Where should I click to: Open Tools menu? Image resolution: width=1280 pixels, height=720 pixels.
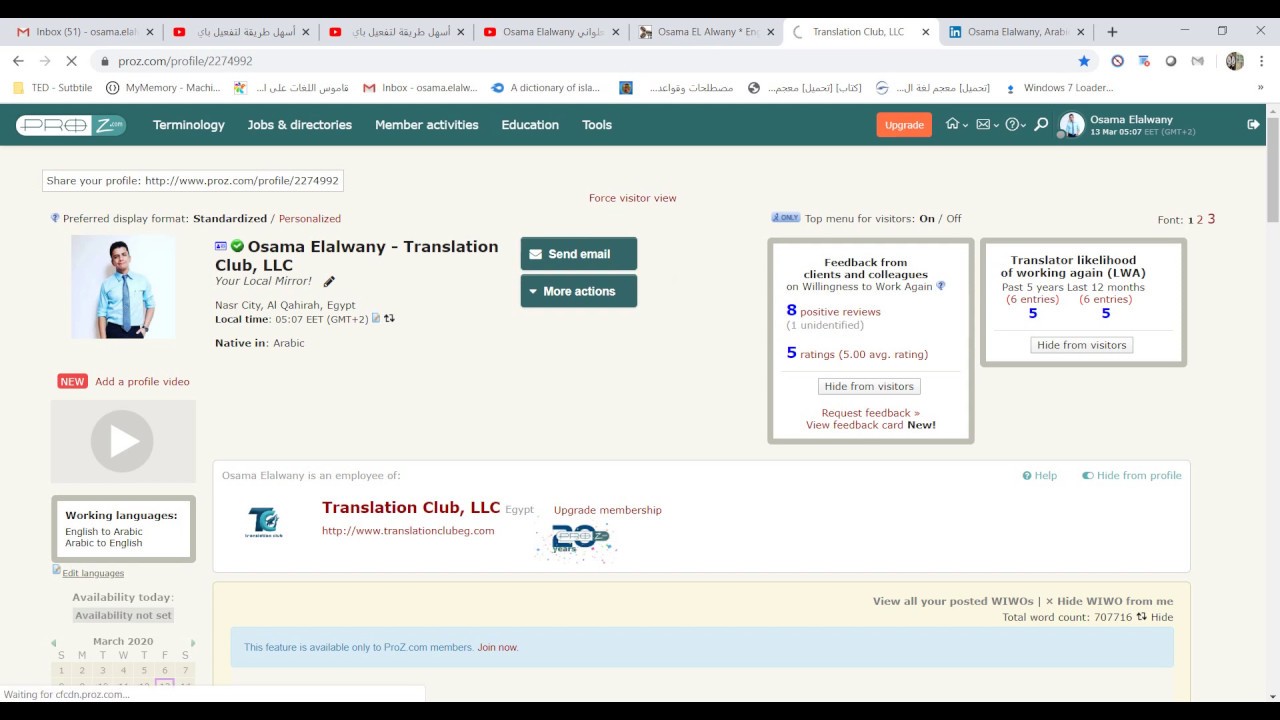click(x=597, y=125)
